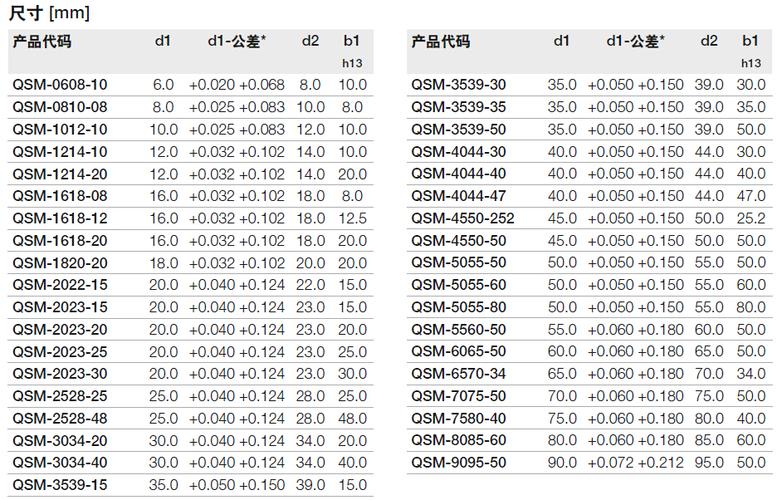The image size is (782, 500).
Task: Select product code QSM-5055-60
Action: click(459, 285)
